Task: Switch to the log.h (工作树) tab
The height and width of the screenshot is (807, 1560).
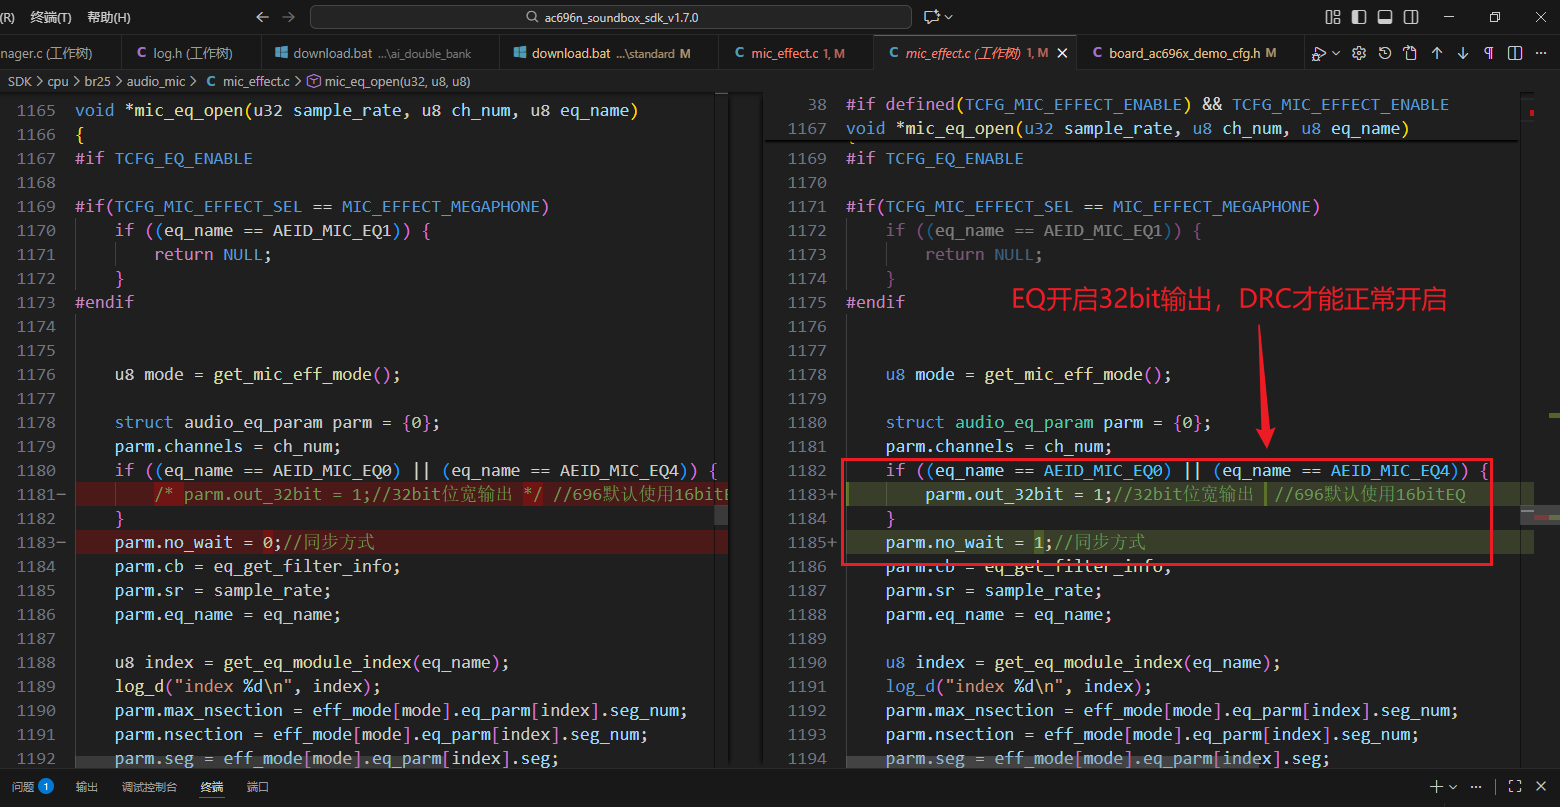Action: pos(192,53)
